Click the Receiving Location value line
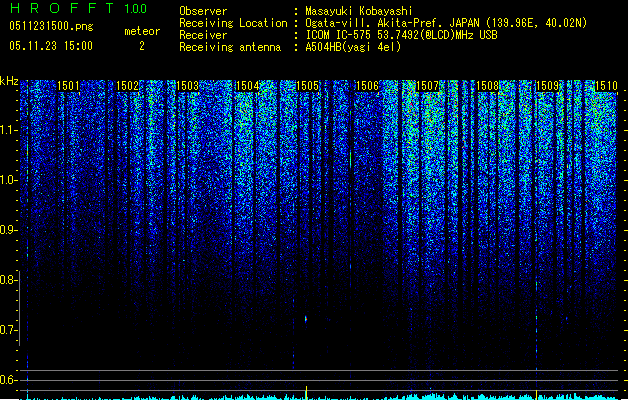The width and height of the screenshot is (629, 400). click(x=446, y=23)
